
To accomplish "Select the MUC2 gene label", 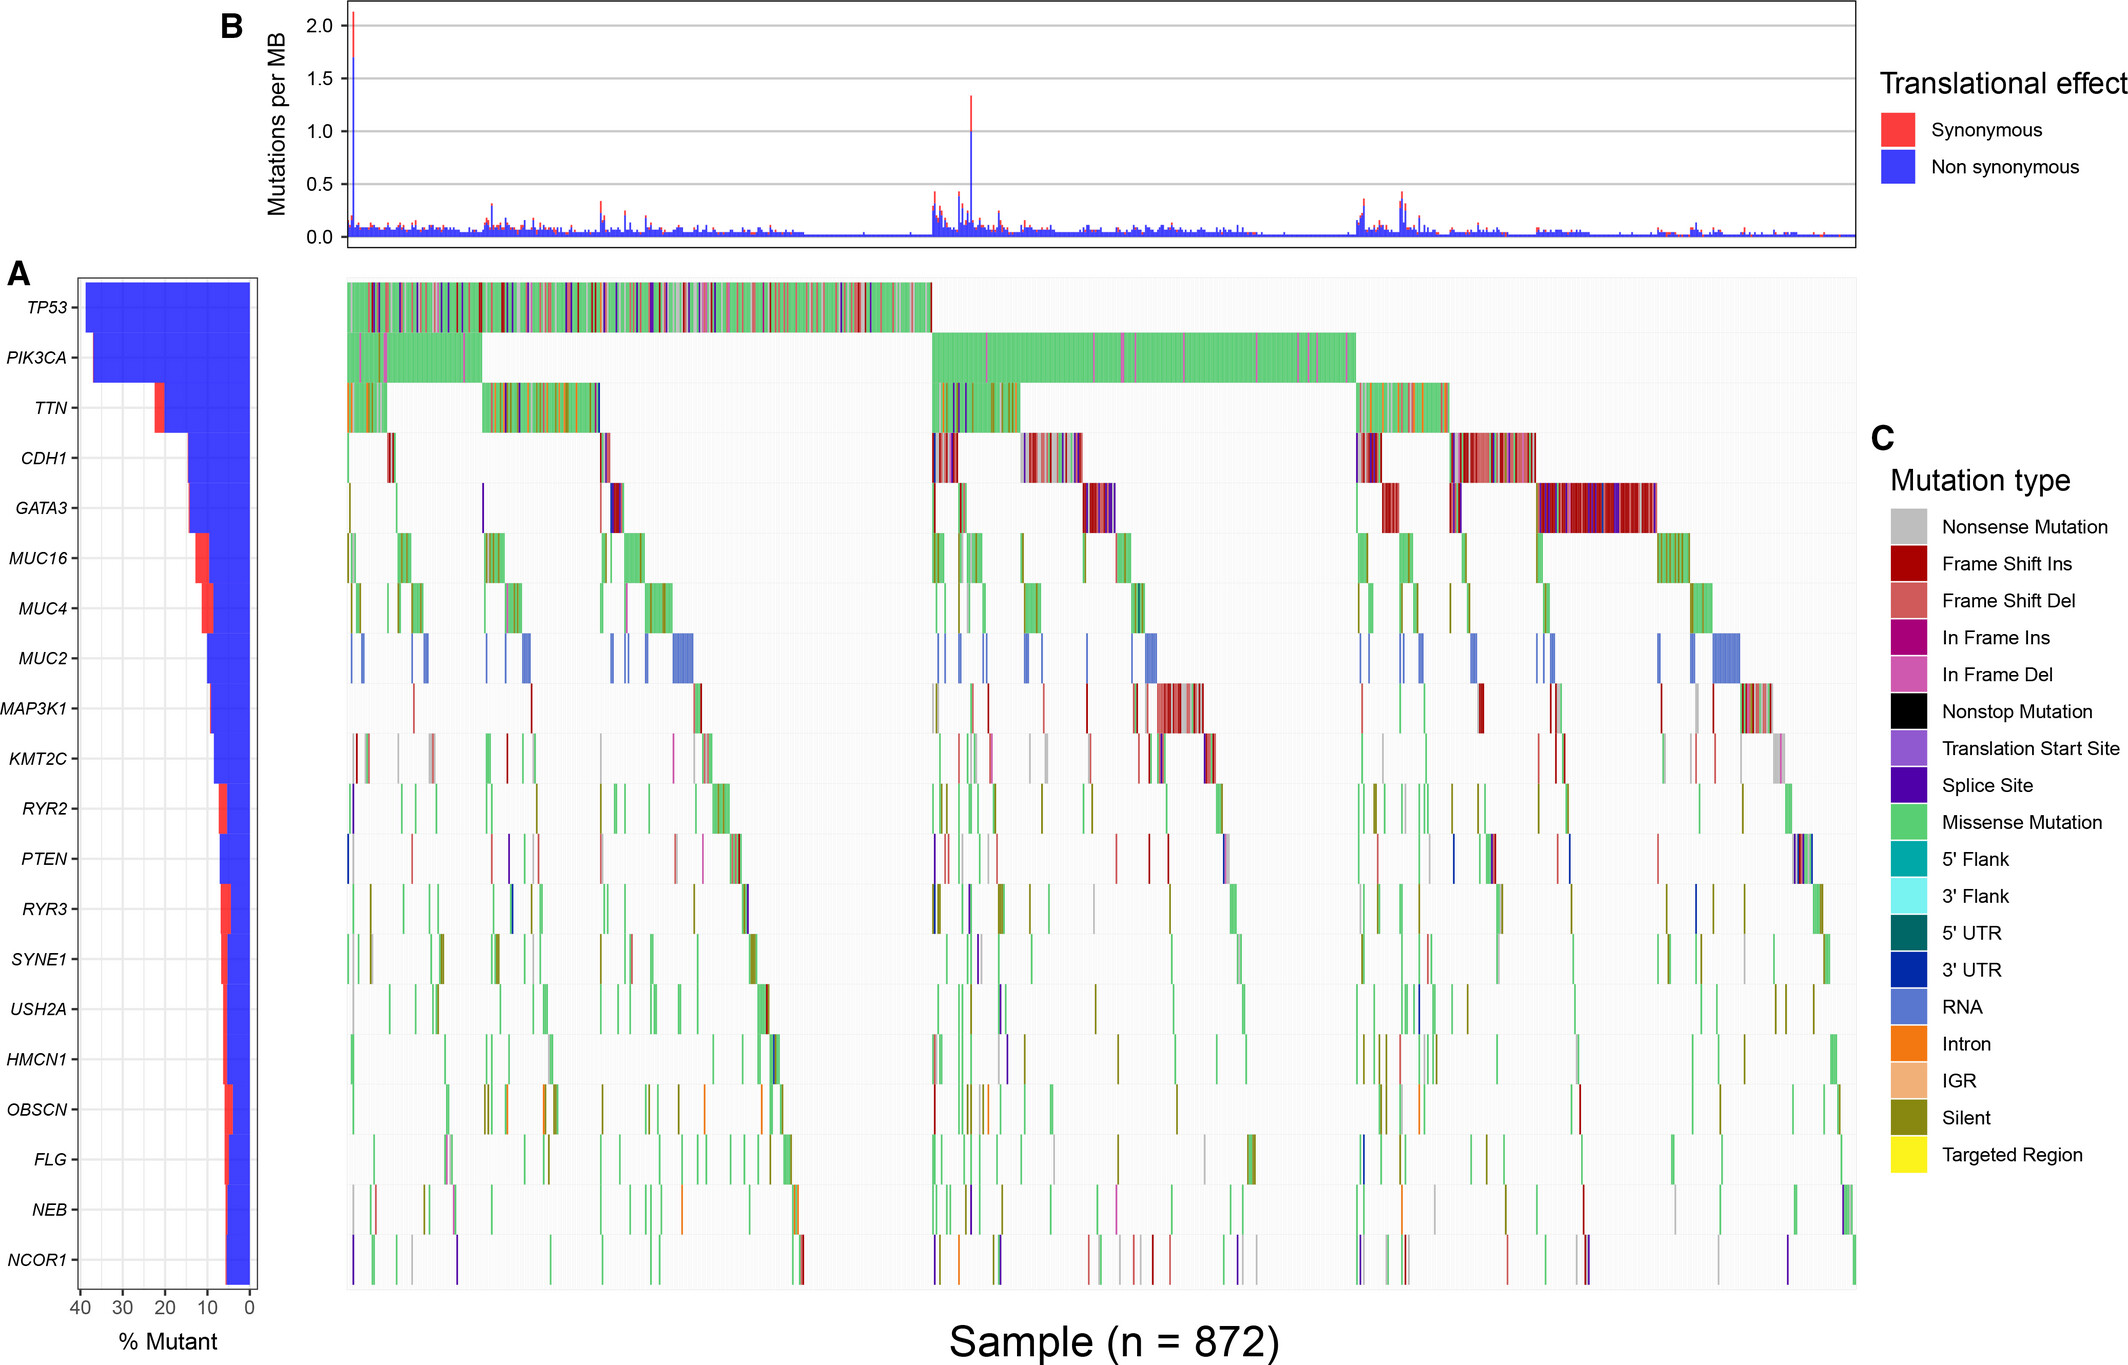I will 43,658.
